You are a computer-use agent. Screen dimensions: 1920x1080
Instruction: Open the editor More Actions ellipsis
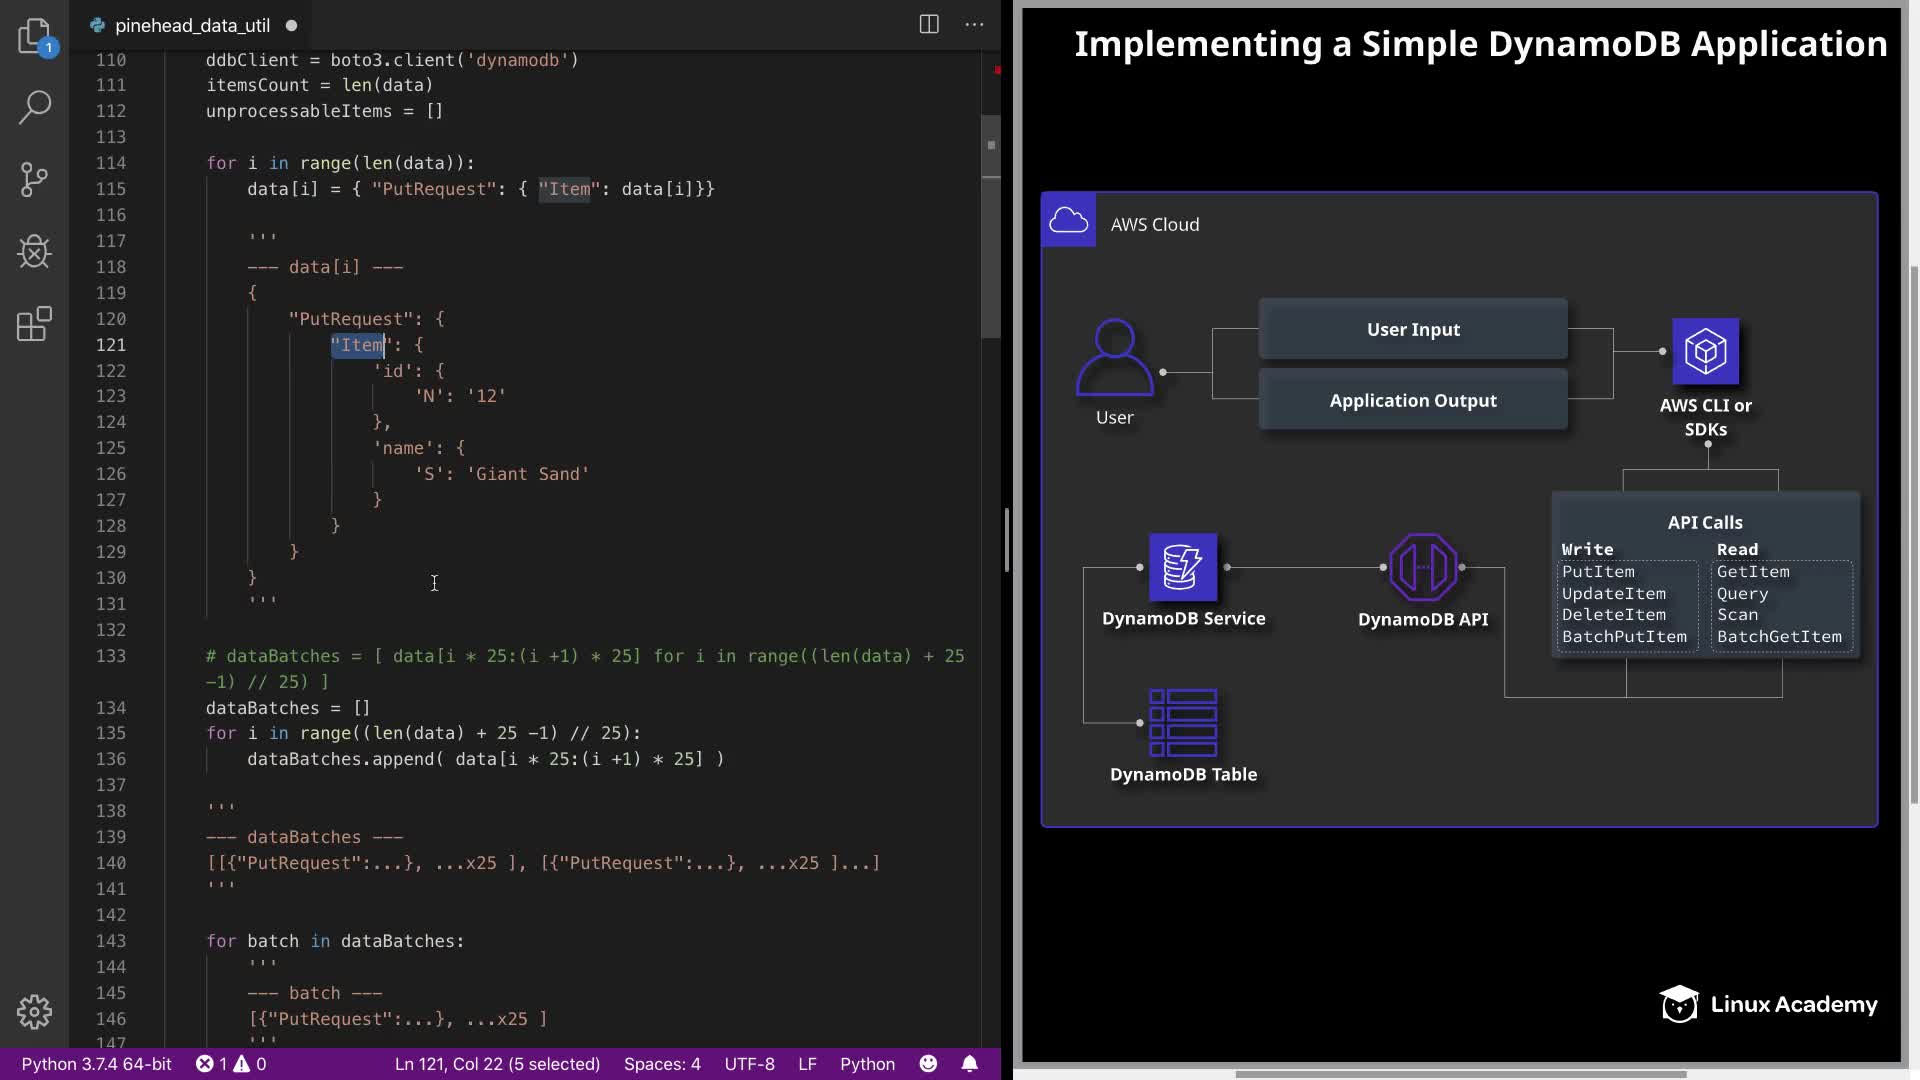(x=974, y=25)
